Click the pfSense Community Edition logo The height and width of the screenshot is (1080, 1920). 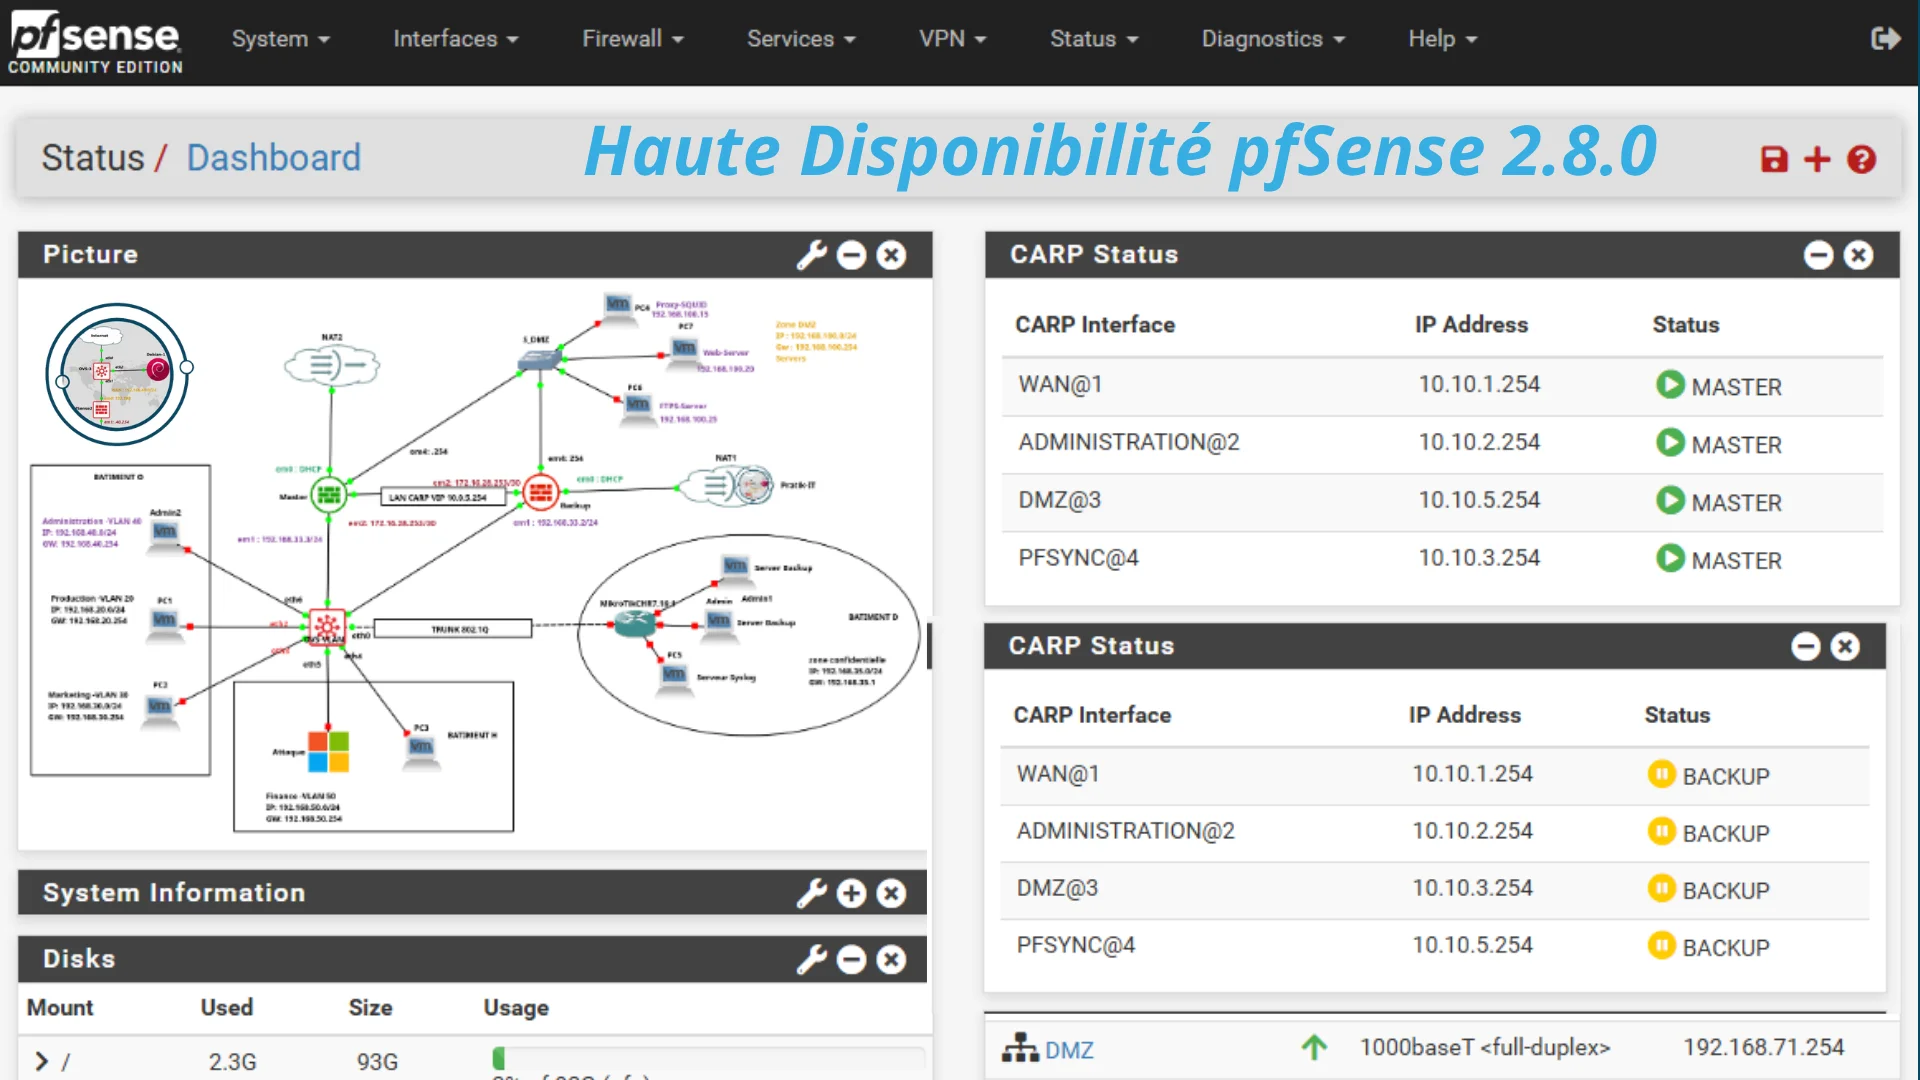[x=95, y=42]
